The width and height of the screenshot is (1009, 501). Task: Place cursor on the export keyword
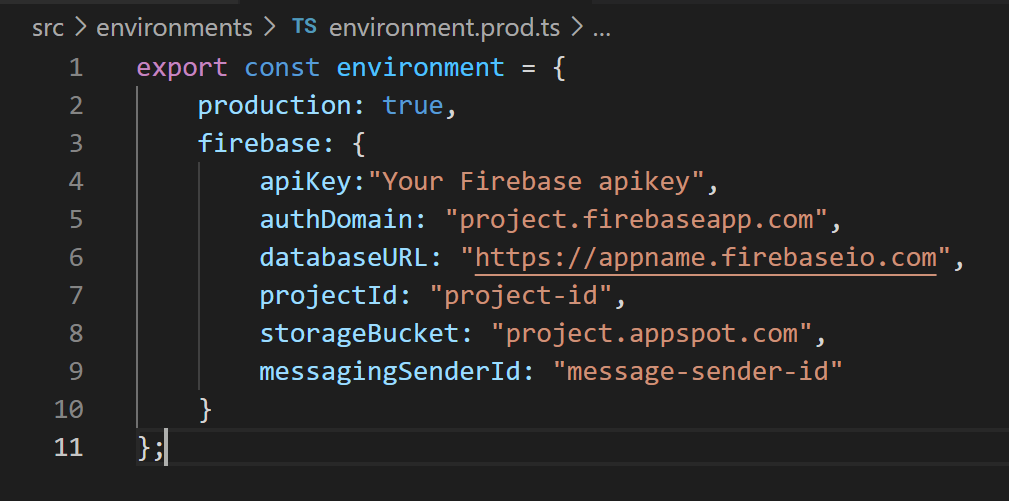[x=182, y=69]
